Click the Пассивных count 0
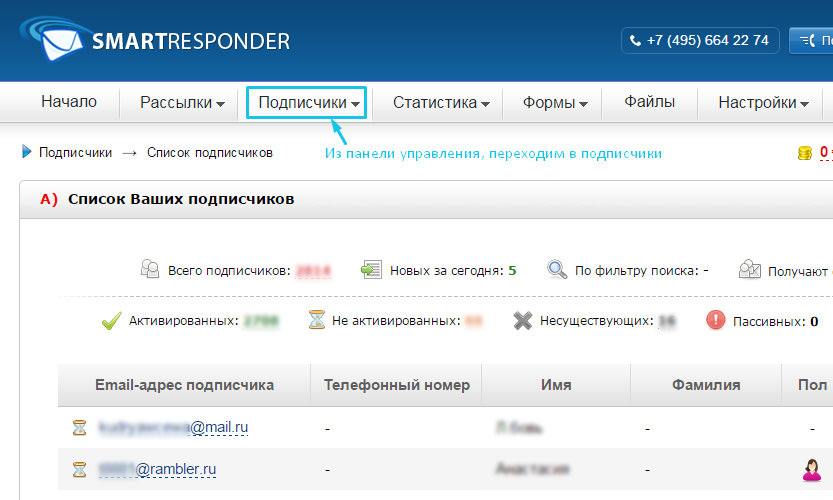This screenshot has height=500, width=833. (x=814, y=321)
